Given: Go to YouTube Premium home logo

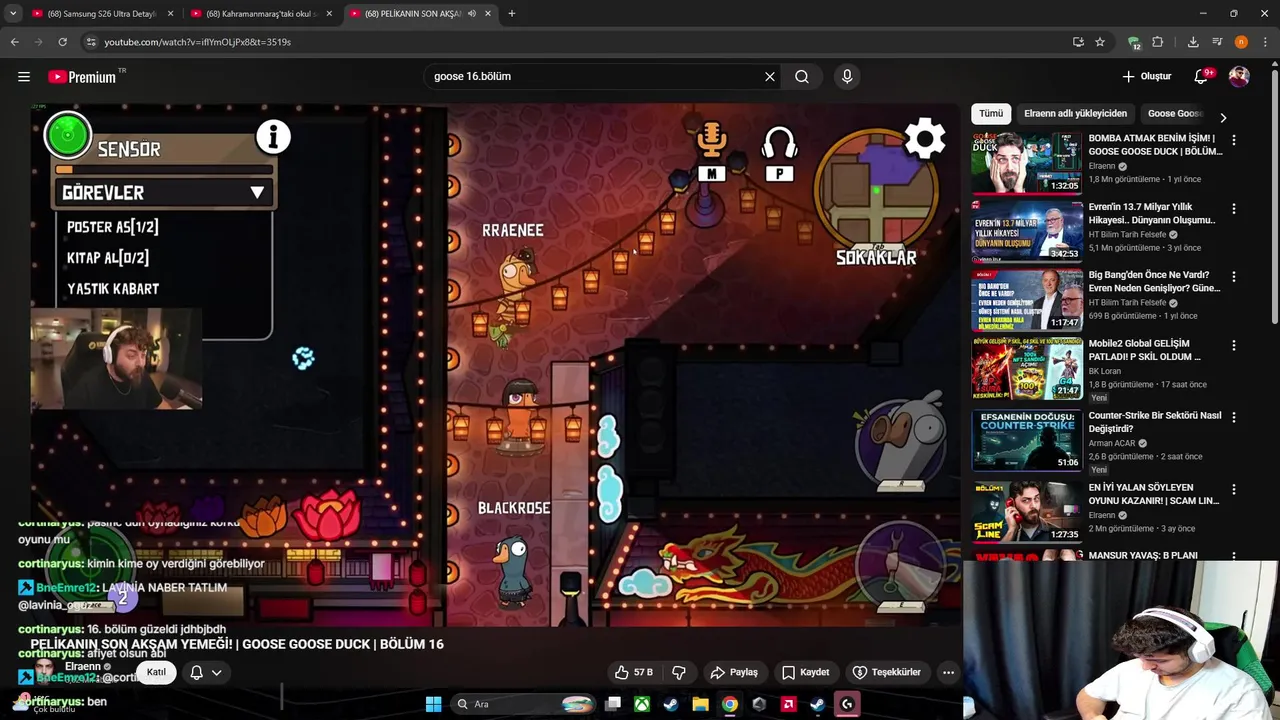Looking at the screenshot, I should 86,77.
